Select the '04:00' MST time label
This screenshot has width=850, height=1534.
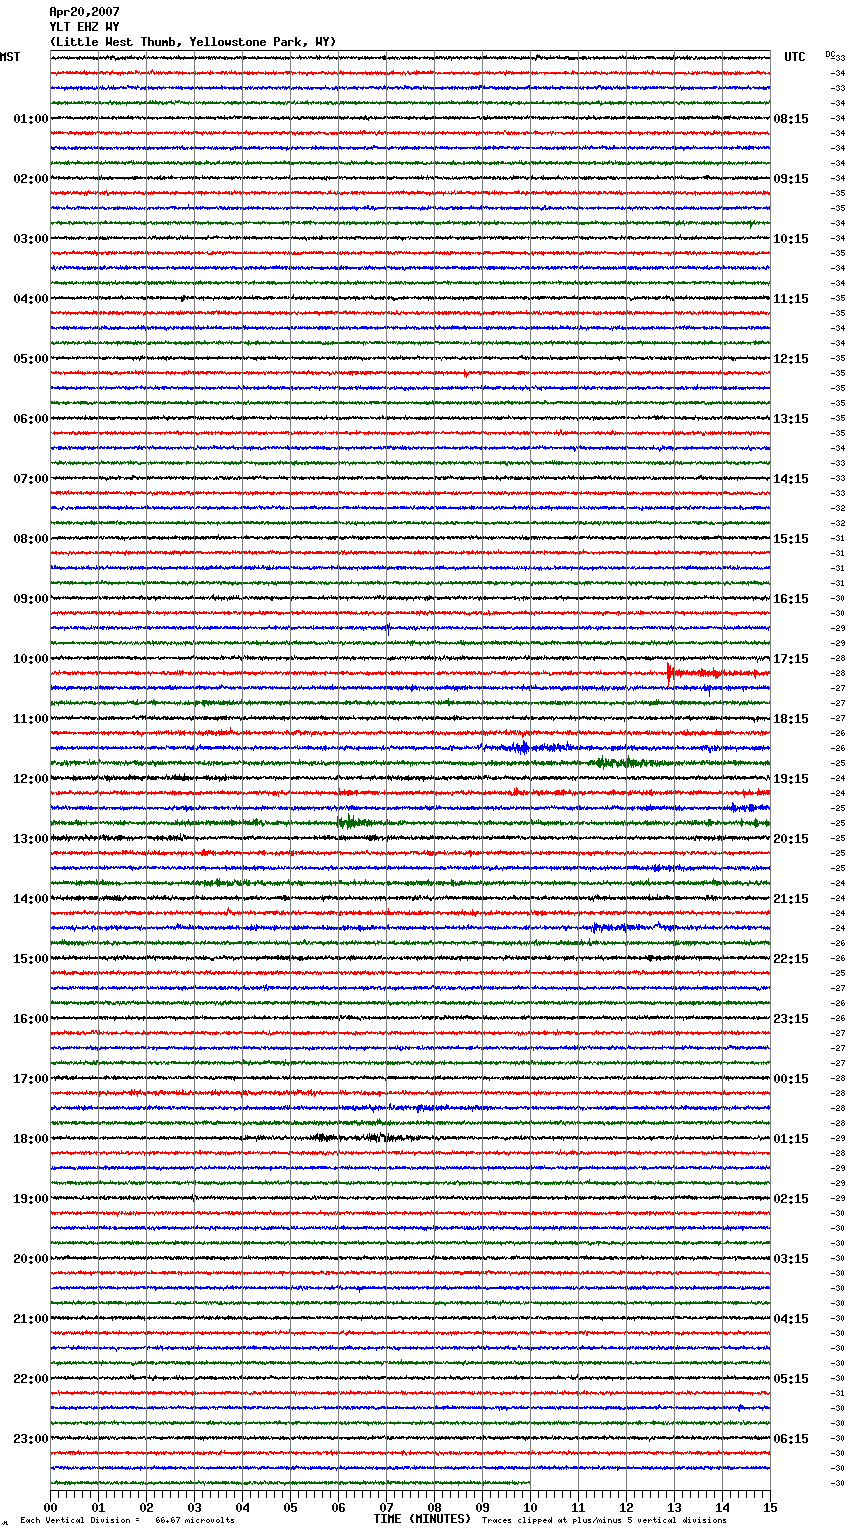coord(31,299)
